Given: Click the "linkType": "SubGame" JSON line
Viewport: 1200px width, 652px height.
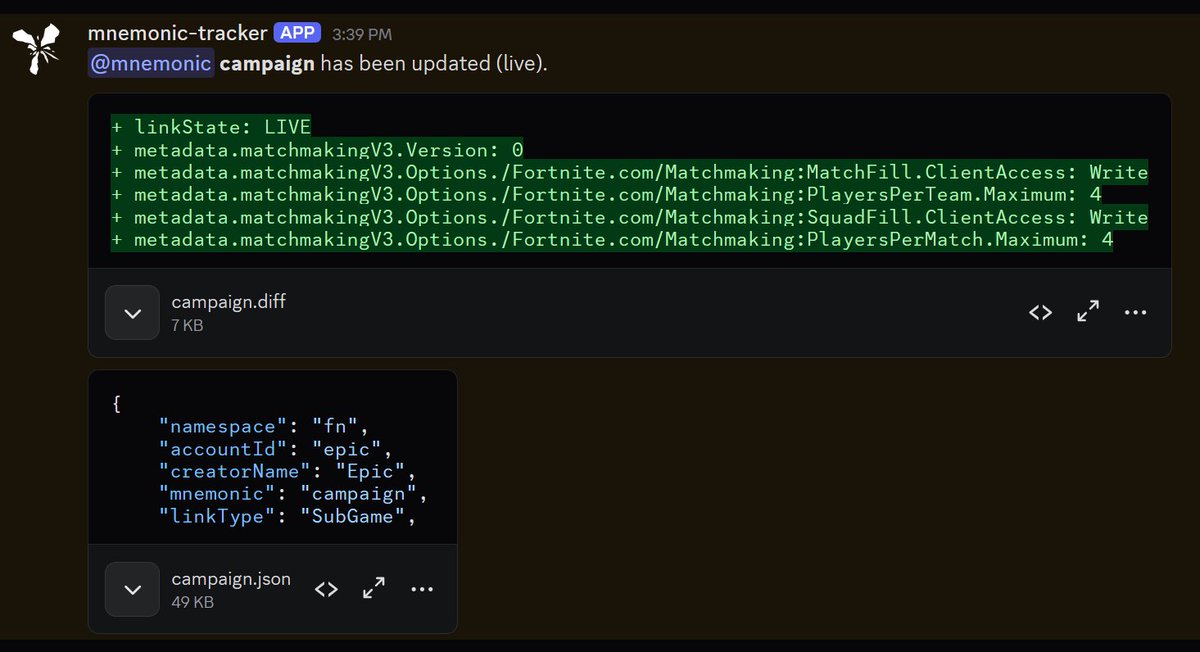Looking at the screenshot, I should [x=286, y=516].
